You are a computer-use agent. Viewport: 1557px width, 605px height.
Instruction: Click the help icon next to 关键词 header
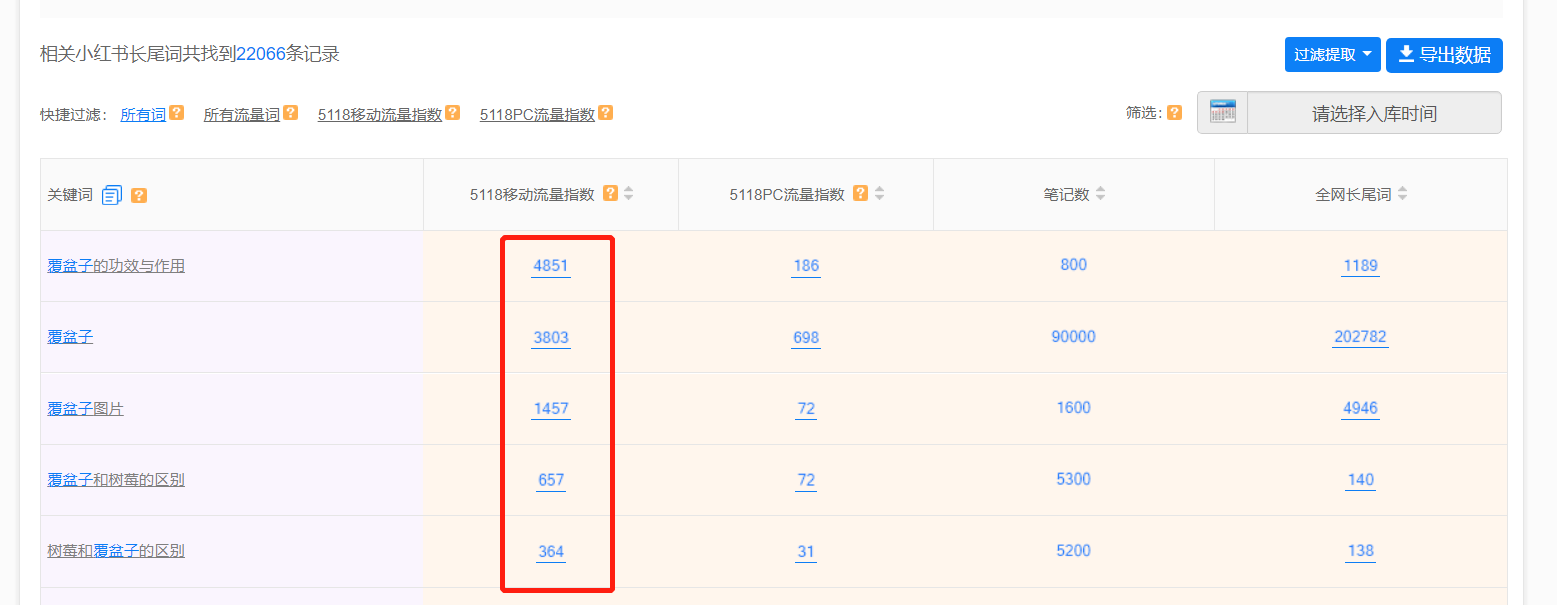tap(139, 195)
